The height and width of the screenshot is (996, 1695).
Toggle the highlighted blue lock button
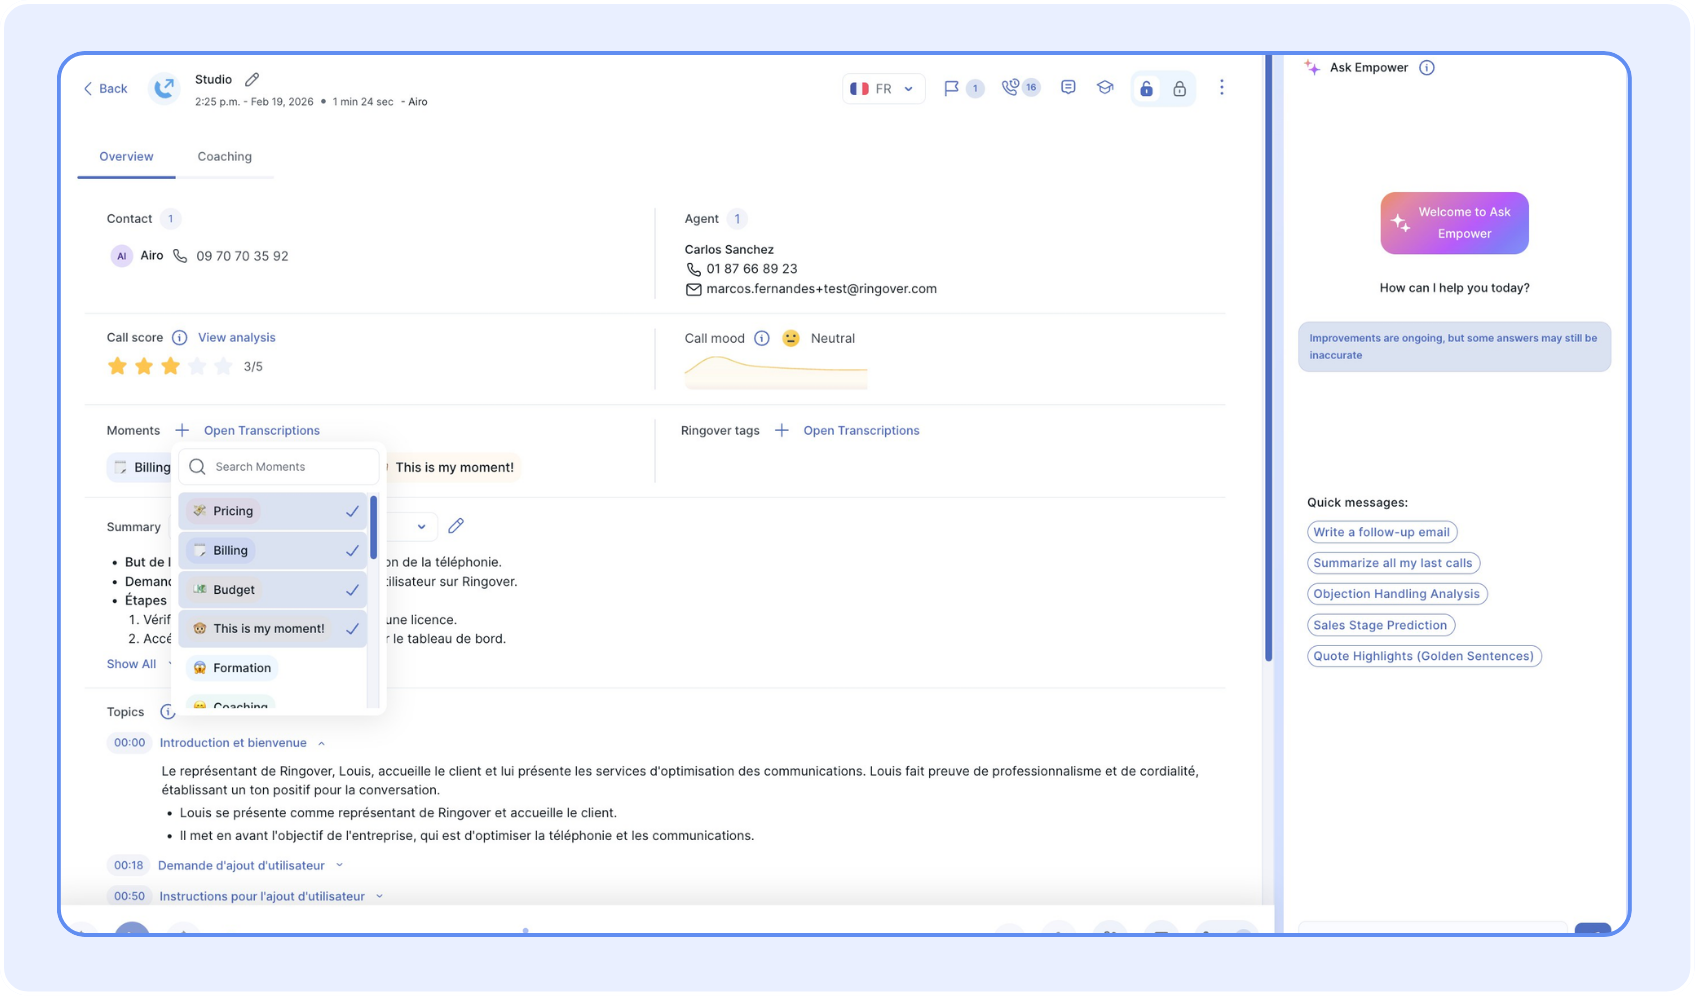pos(1147,89)
